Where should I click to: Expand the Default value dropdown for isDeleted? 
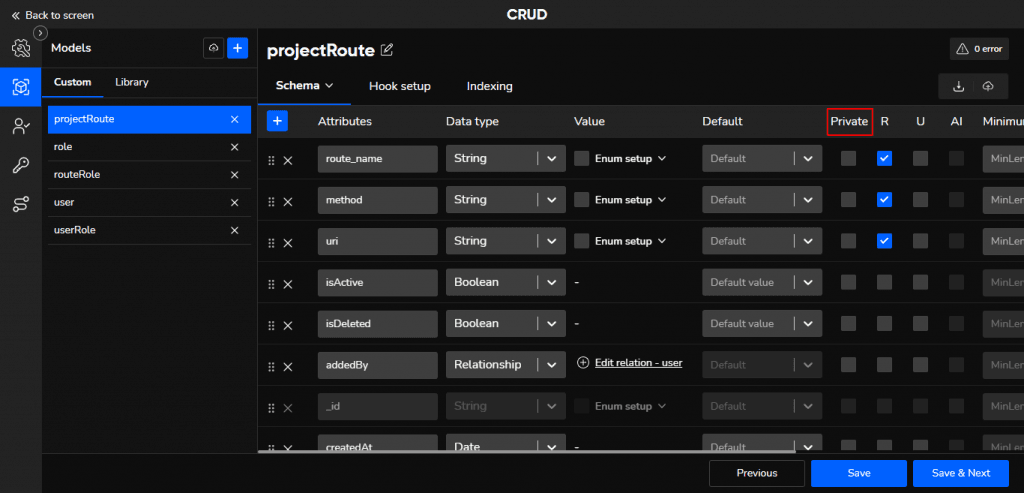point(807,324)
